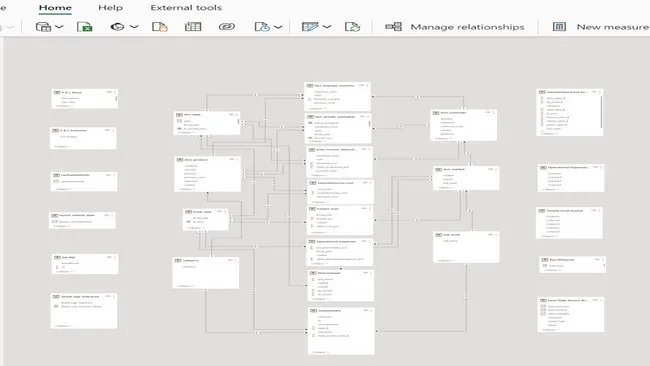Click the dim_date table field scrollbar
This screenshot has width=650, height=366.
[x=238, y=122]
